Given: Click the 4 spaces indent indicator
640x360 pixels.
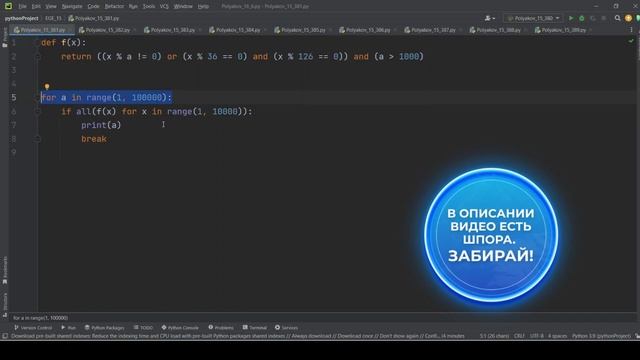Looking at the screenshot, I should (x=557, y=336).
